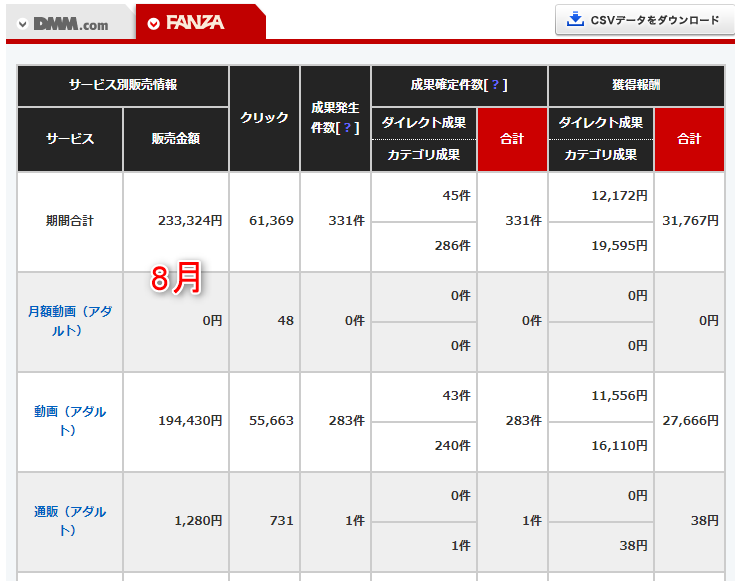
Task: Click the red 合計 header under 成果確定件数
Action: click(x=512, y=139)
